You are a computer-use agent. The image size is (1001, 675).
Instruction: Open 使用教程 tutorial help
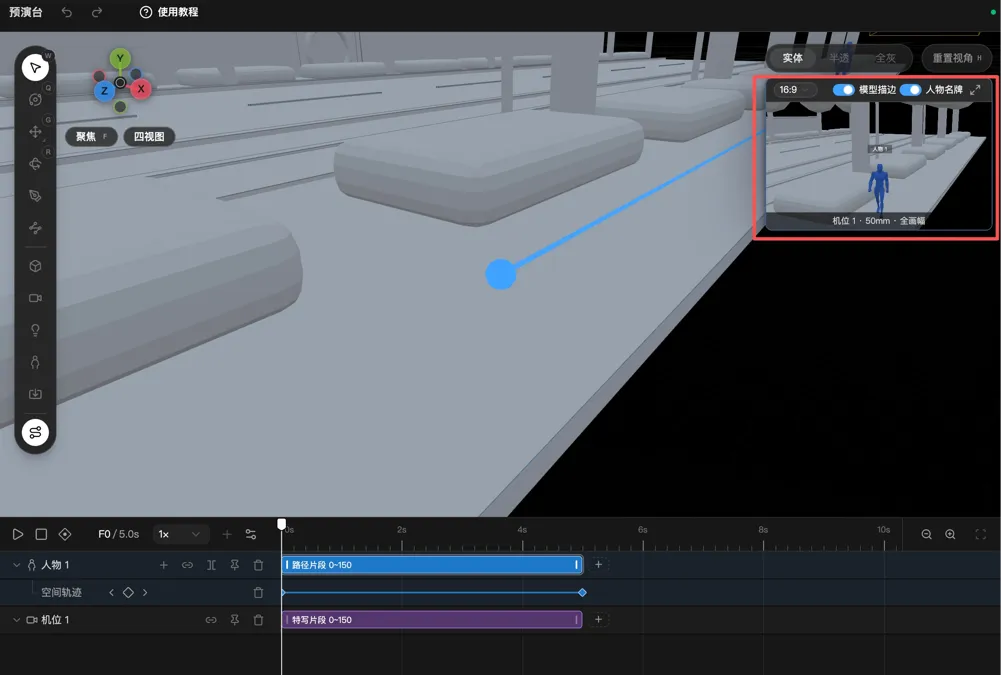(x=169, y=12)
